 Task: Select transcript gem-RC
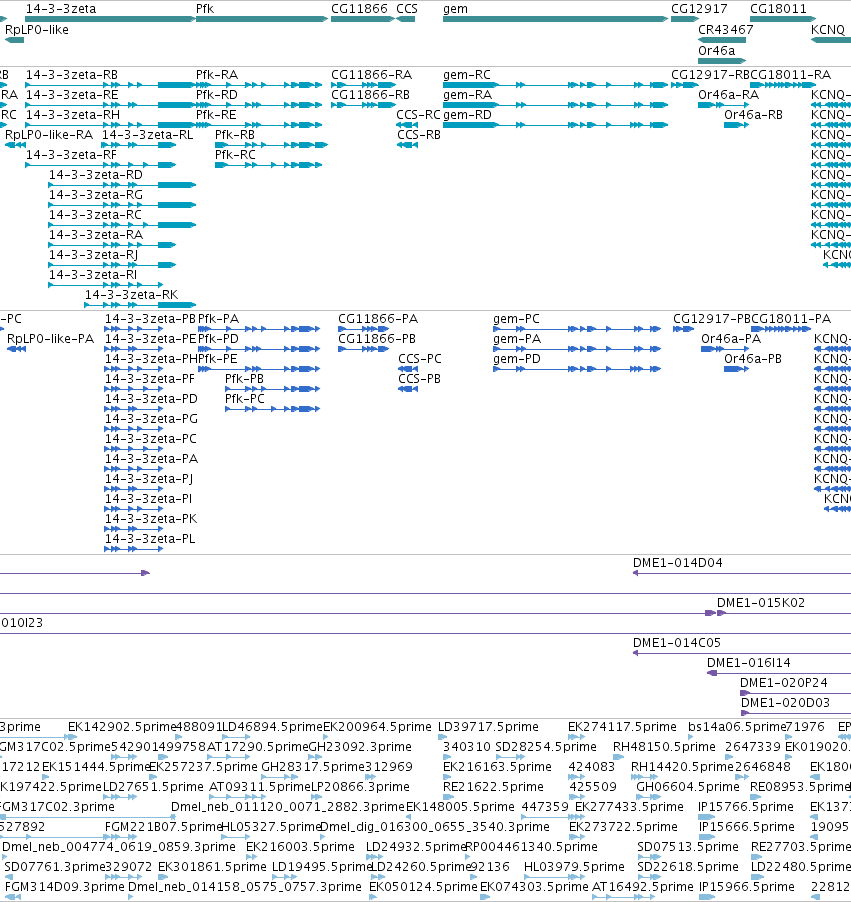[x=467, y=75]
